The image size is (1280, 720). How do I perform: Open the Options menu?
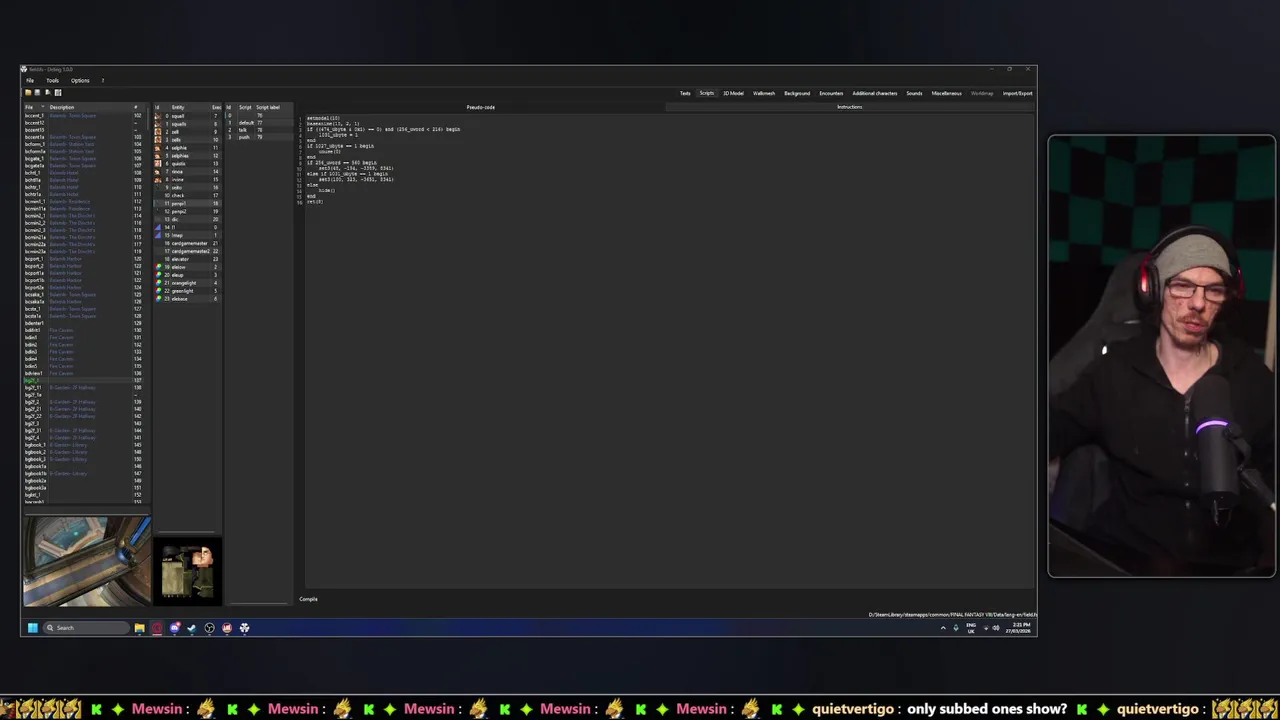[x=80, y=80]
